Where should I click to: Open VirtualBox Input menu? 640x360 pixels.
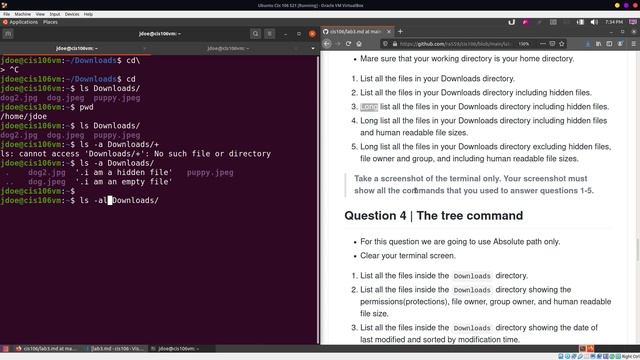55,14
